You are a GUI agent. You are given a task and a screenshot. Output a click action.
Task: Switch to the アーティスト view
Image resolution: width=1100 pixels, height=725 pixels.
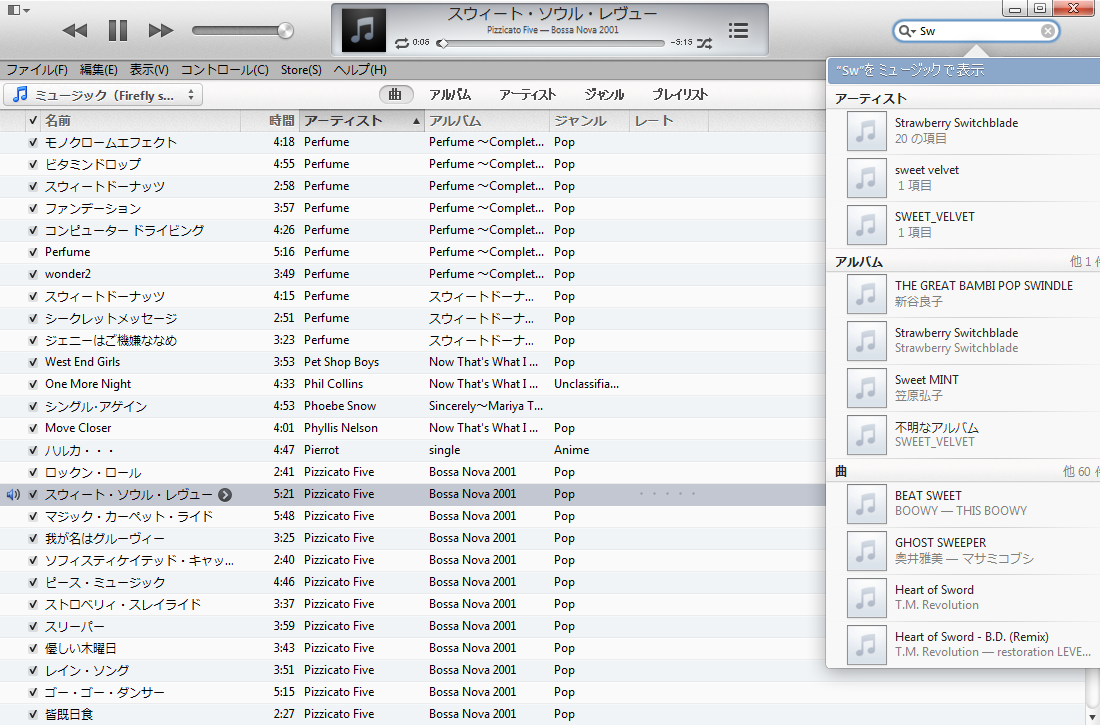click(528, 94)
